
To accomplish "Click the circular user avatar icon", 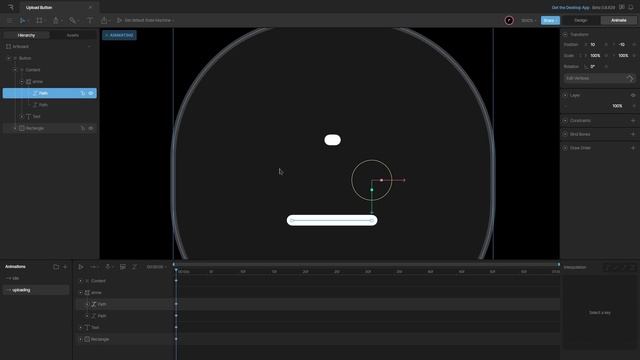I will (x=509, y=20).
